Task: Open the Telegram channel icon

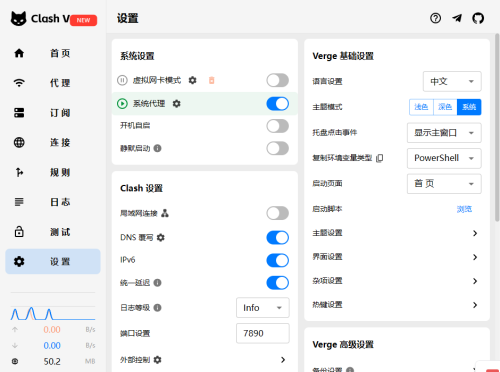Action: (x=457, y=18)
